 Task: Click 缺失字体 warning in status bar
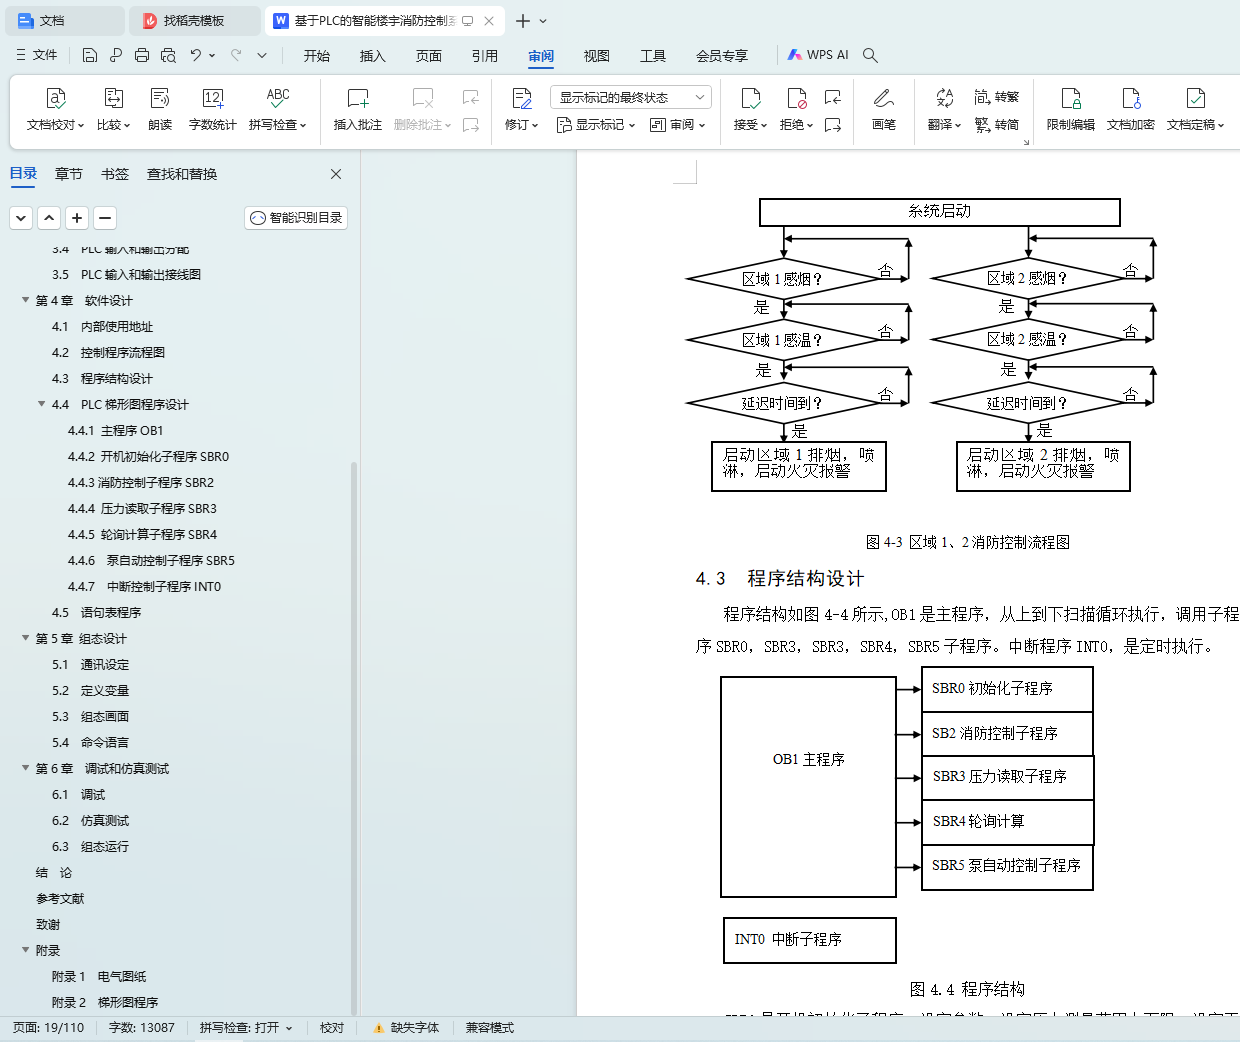tap(406, 1028)
